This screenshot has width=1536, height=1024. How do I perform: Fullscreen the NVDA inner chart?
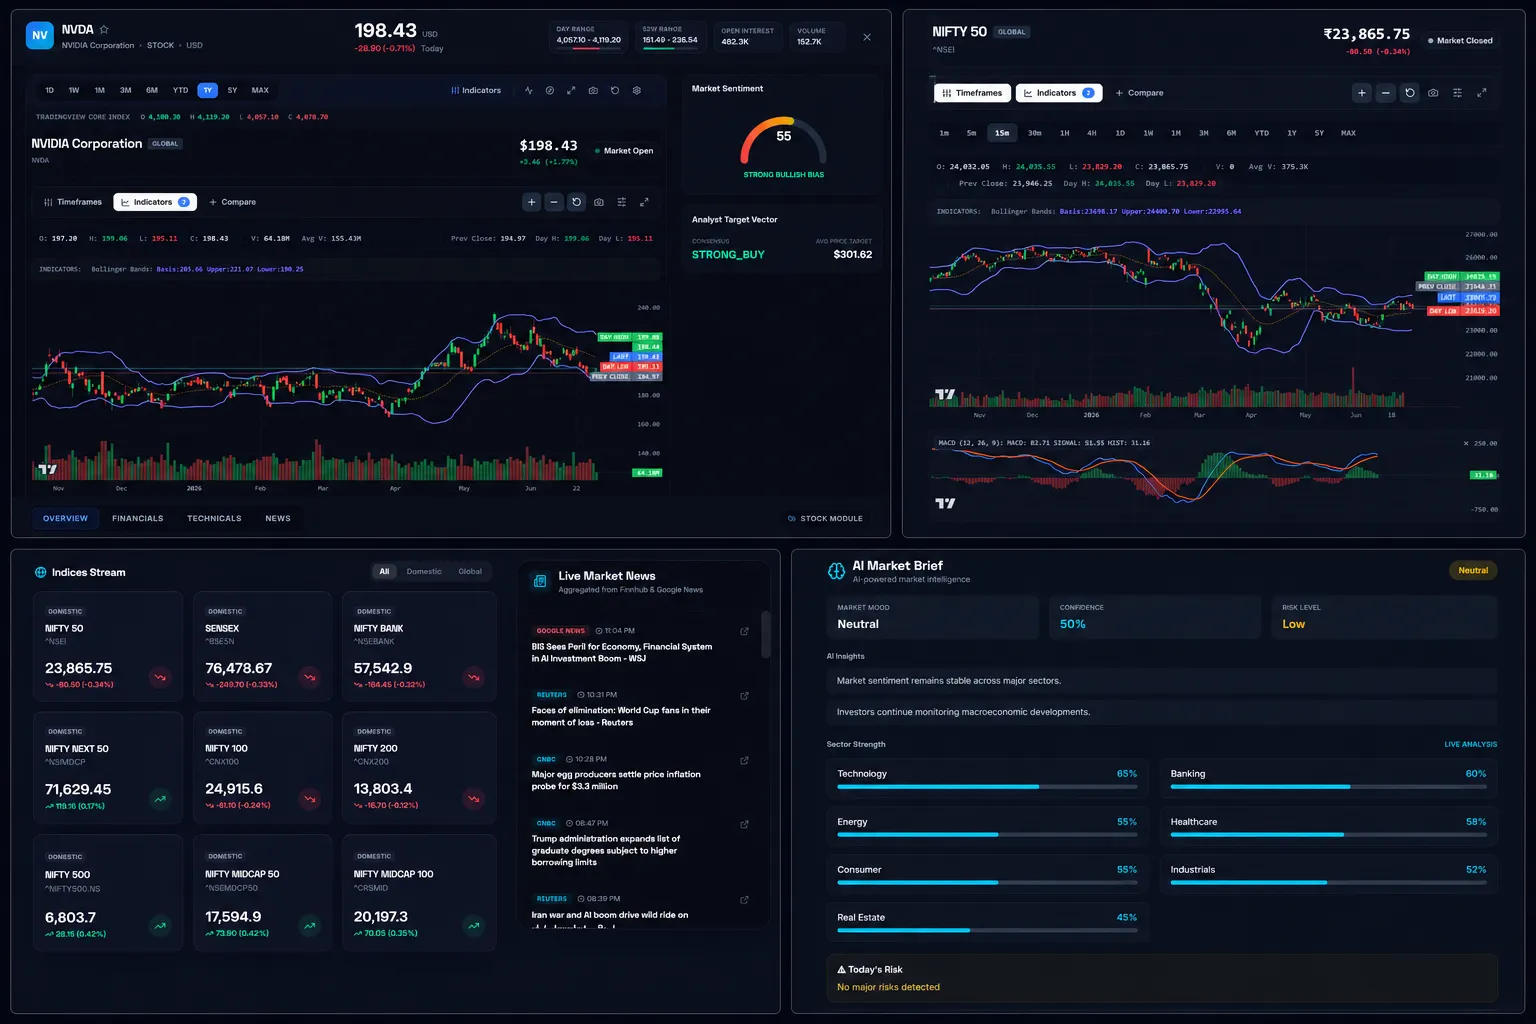pos(644,202)
